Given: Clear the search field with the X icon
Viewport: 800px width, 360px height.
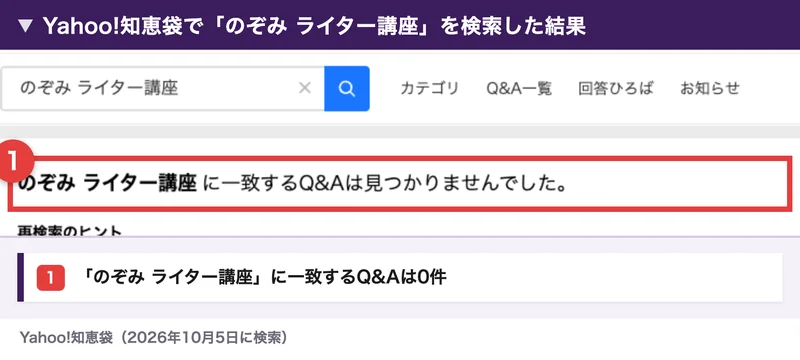Looking at the screenshot, I should 305,89.
